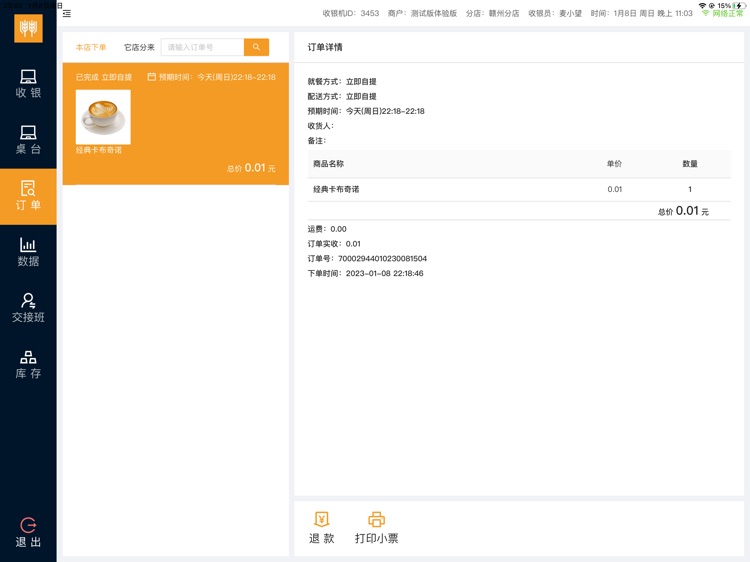Open the 交接班 shift handover section

click(28, 308)
